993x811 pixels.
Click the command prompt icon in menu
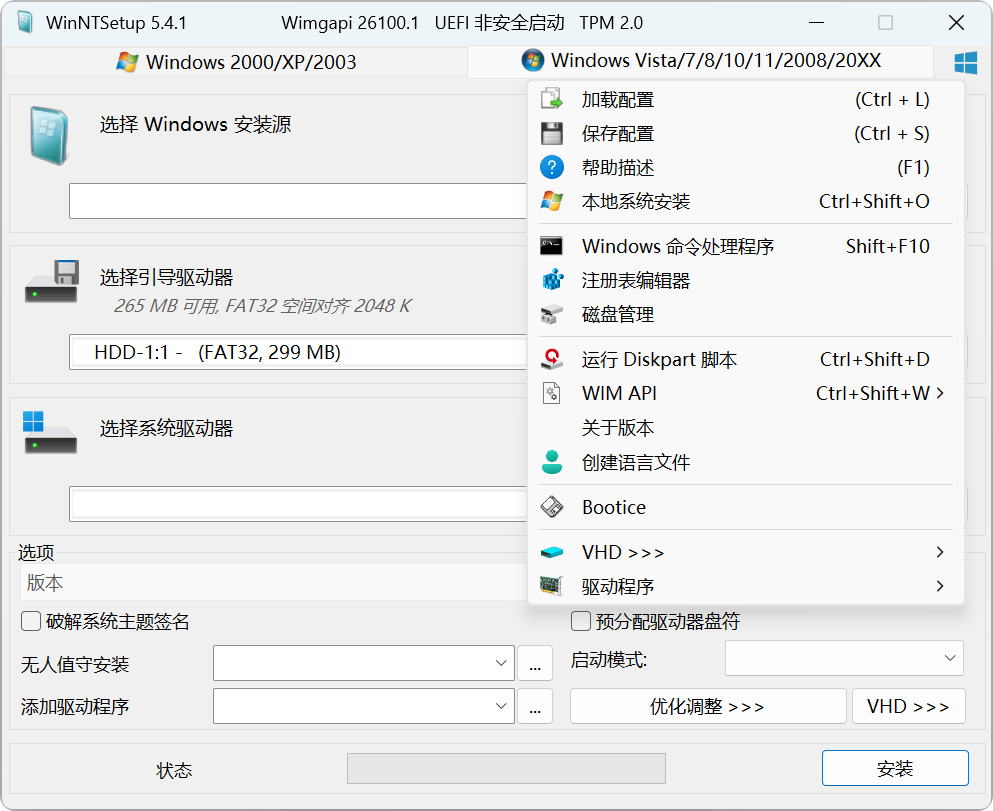(x=552, y=246)
